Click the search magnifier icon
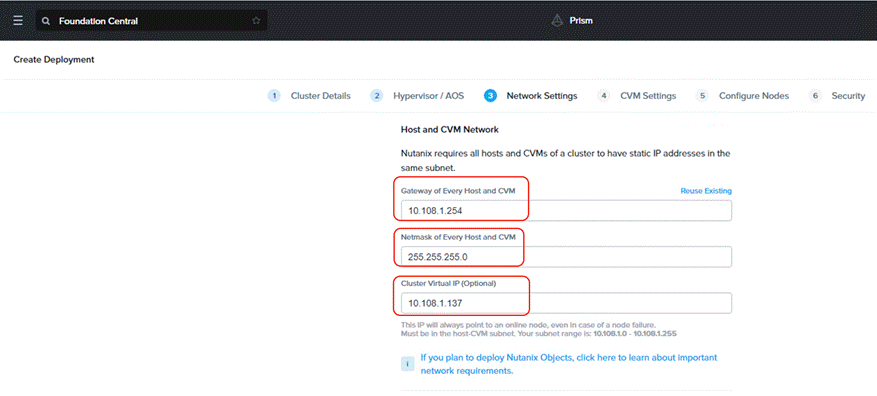877x396 pixels. point(46,21)
